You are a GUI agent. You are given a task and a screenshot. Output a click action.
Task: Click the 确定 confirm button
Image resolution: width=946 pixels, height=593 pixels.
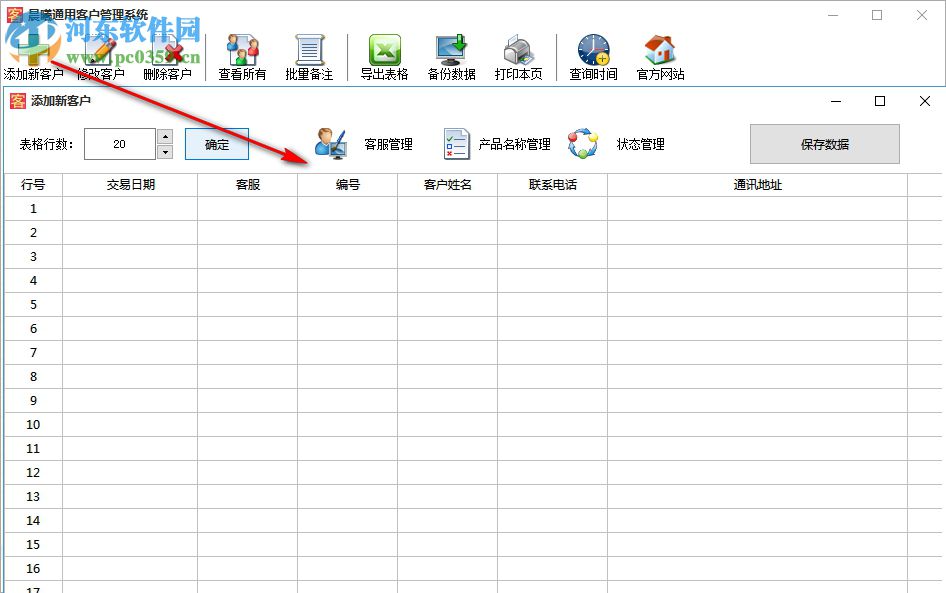(216, 143)
